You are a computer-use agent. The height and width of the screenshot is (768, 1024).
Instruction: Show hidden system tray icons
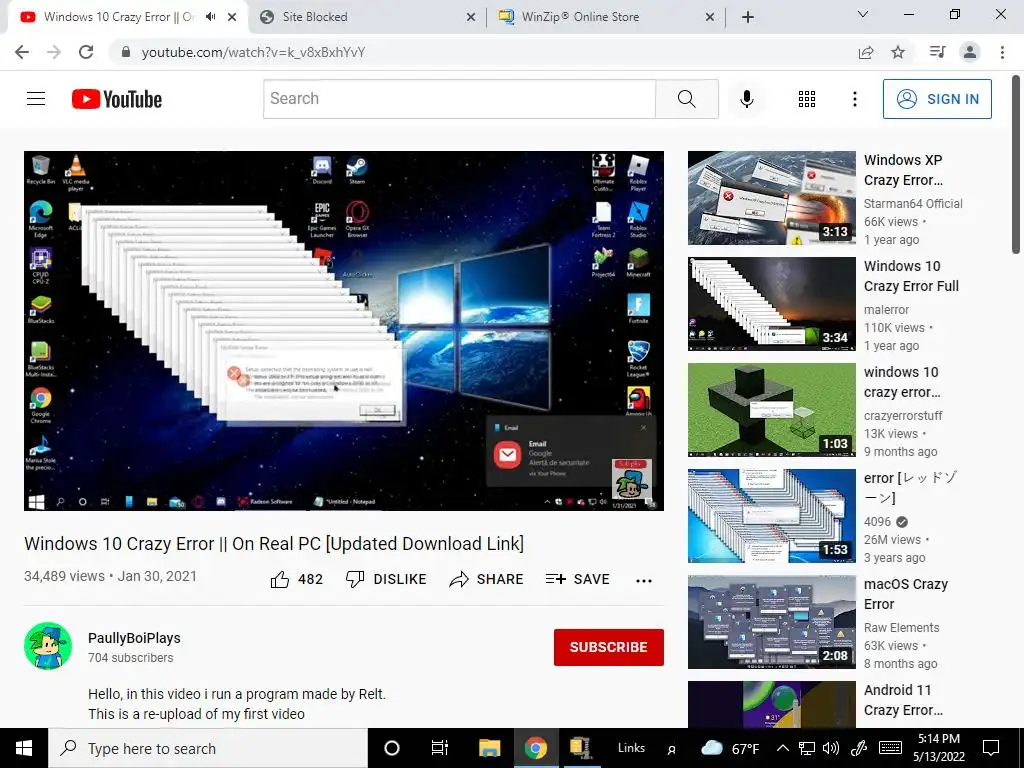pyautogui.click(x=782, y=748)
